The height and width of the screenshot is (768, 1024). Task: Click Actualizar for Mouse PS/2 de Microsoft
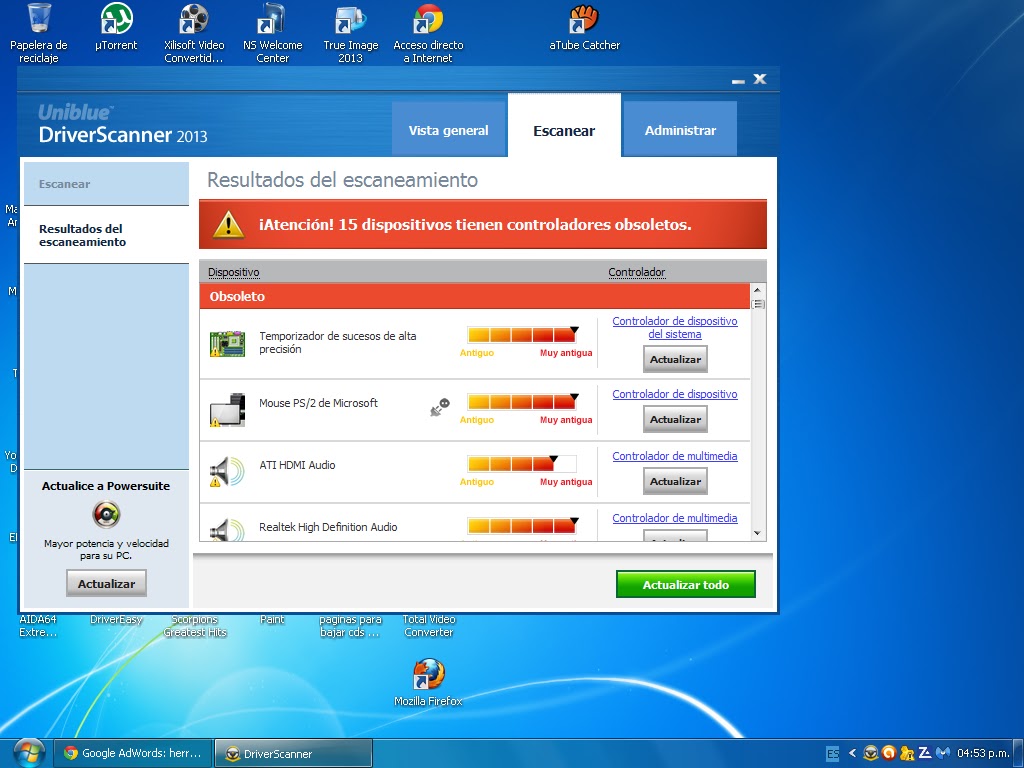pyautogui.click(x=675, y=419)
